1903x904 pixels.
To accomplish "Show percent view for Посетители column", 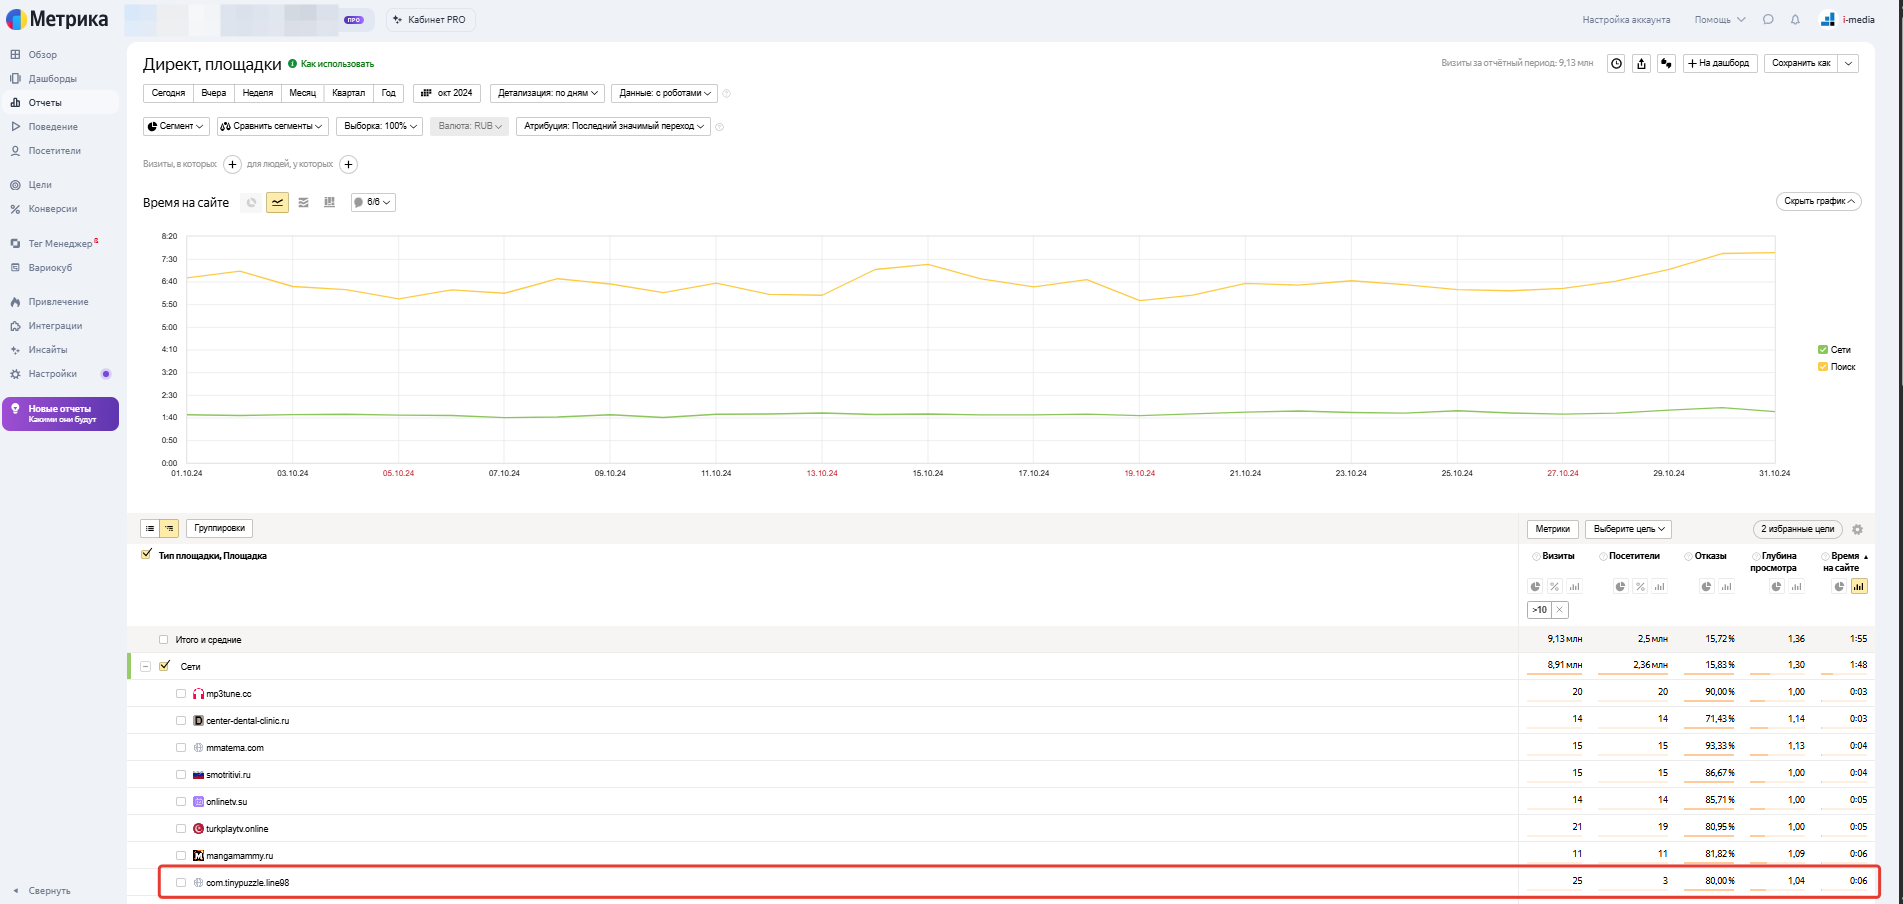I will pos(1640,587).
